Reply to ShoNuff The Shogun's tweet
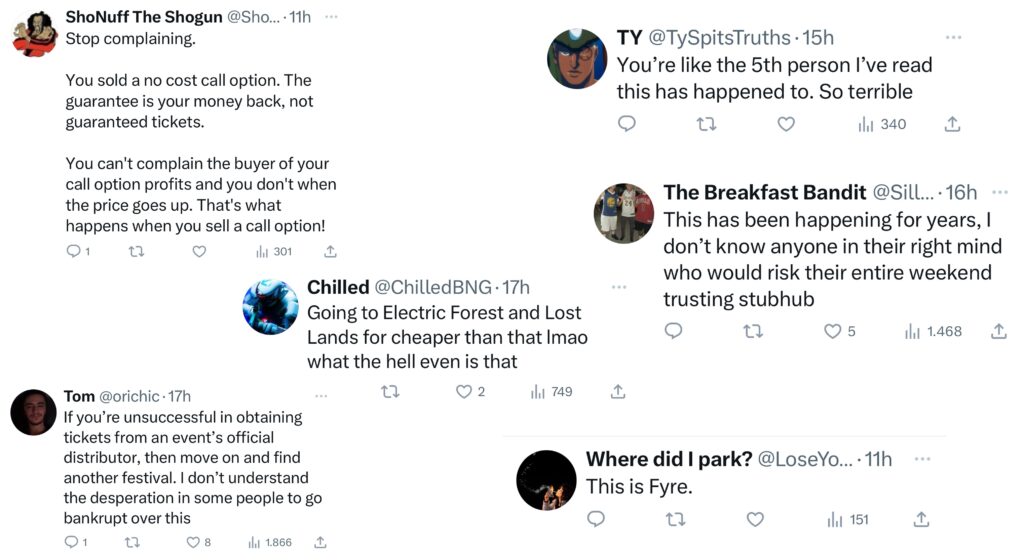The width and height of the screenshot is (1024, 560). point(73,252)
